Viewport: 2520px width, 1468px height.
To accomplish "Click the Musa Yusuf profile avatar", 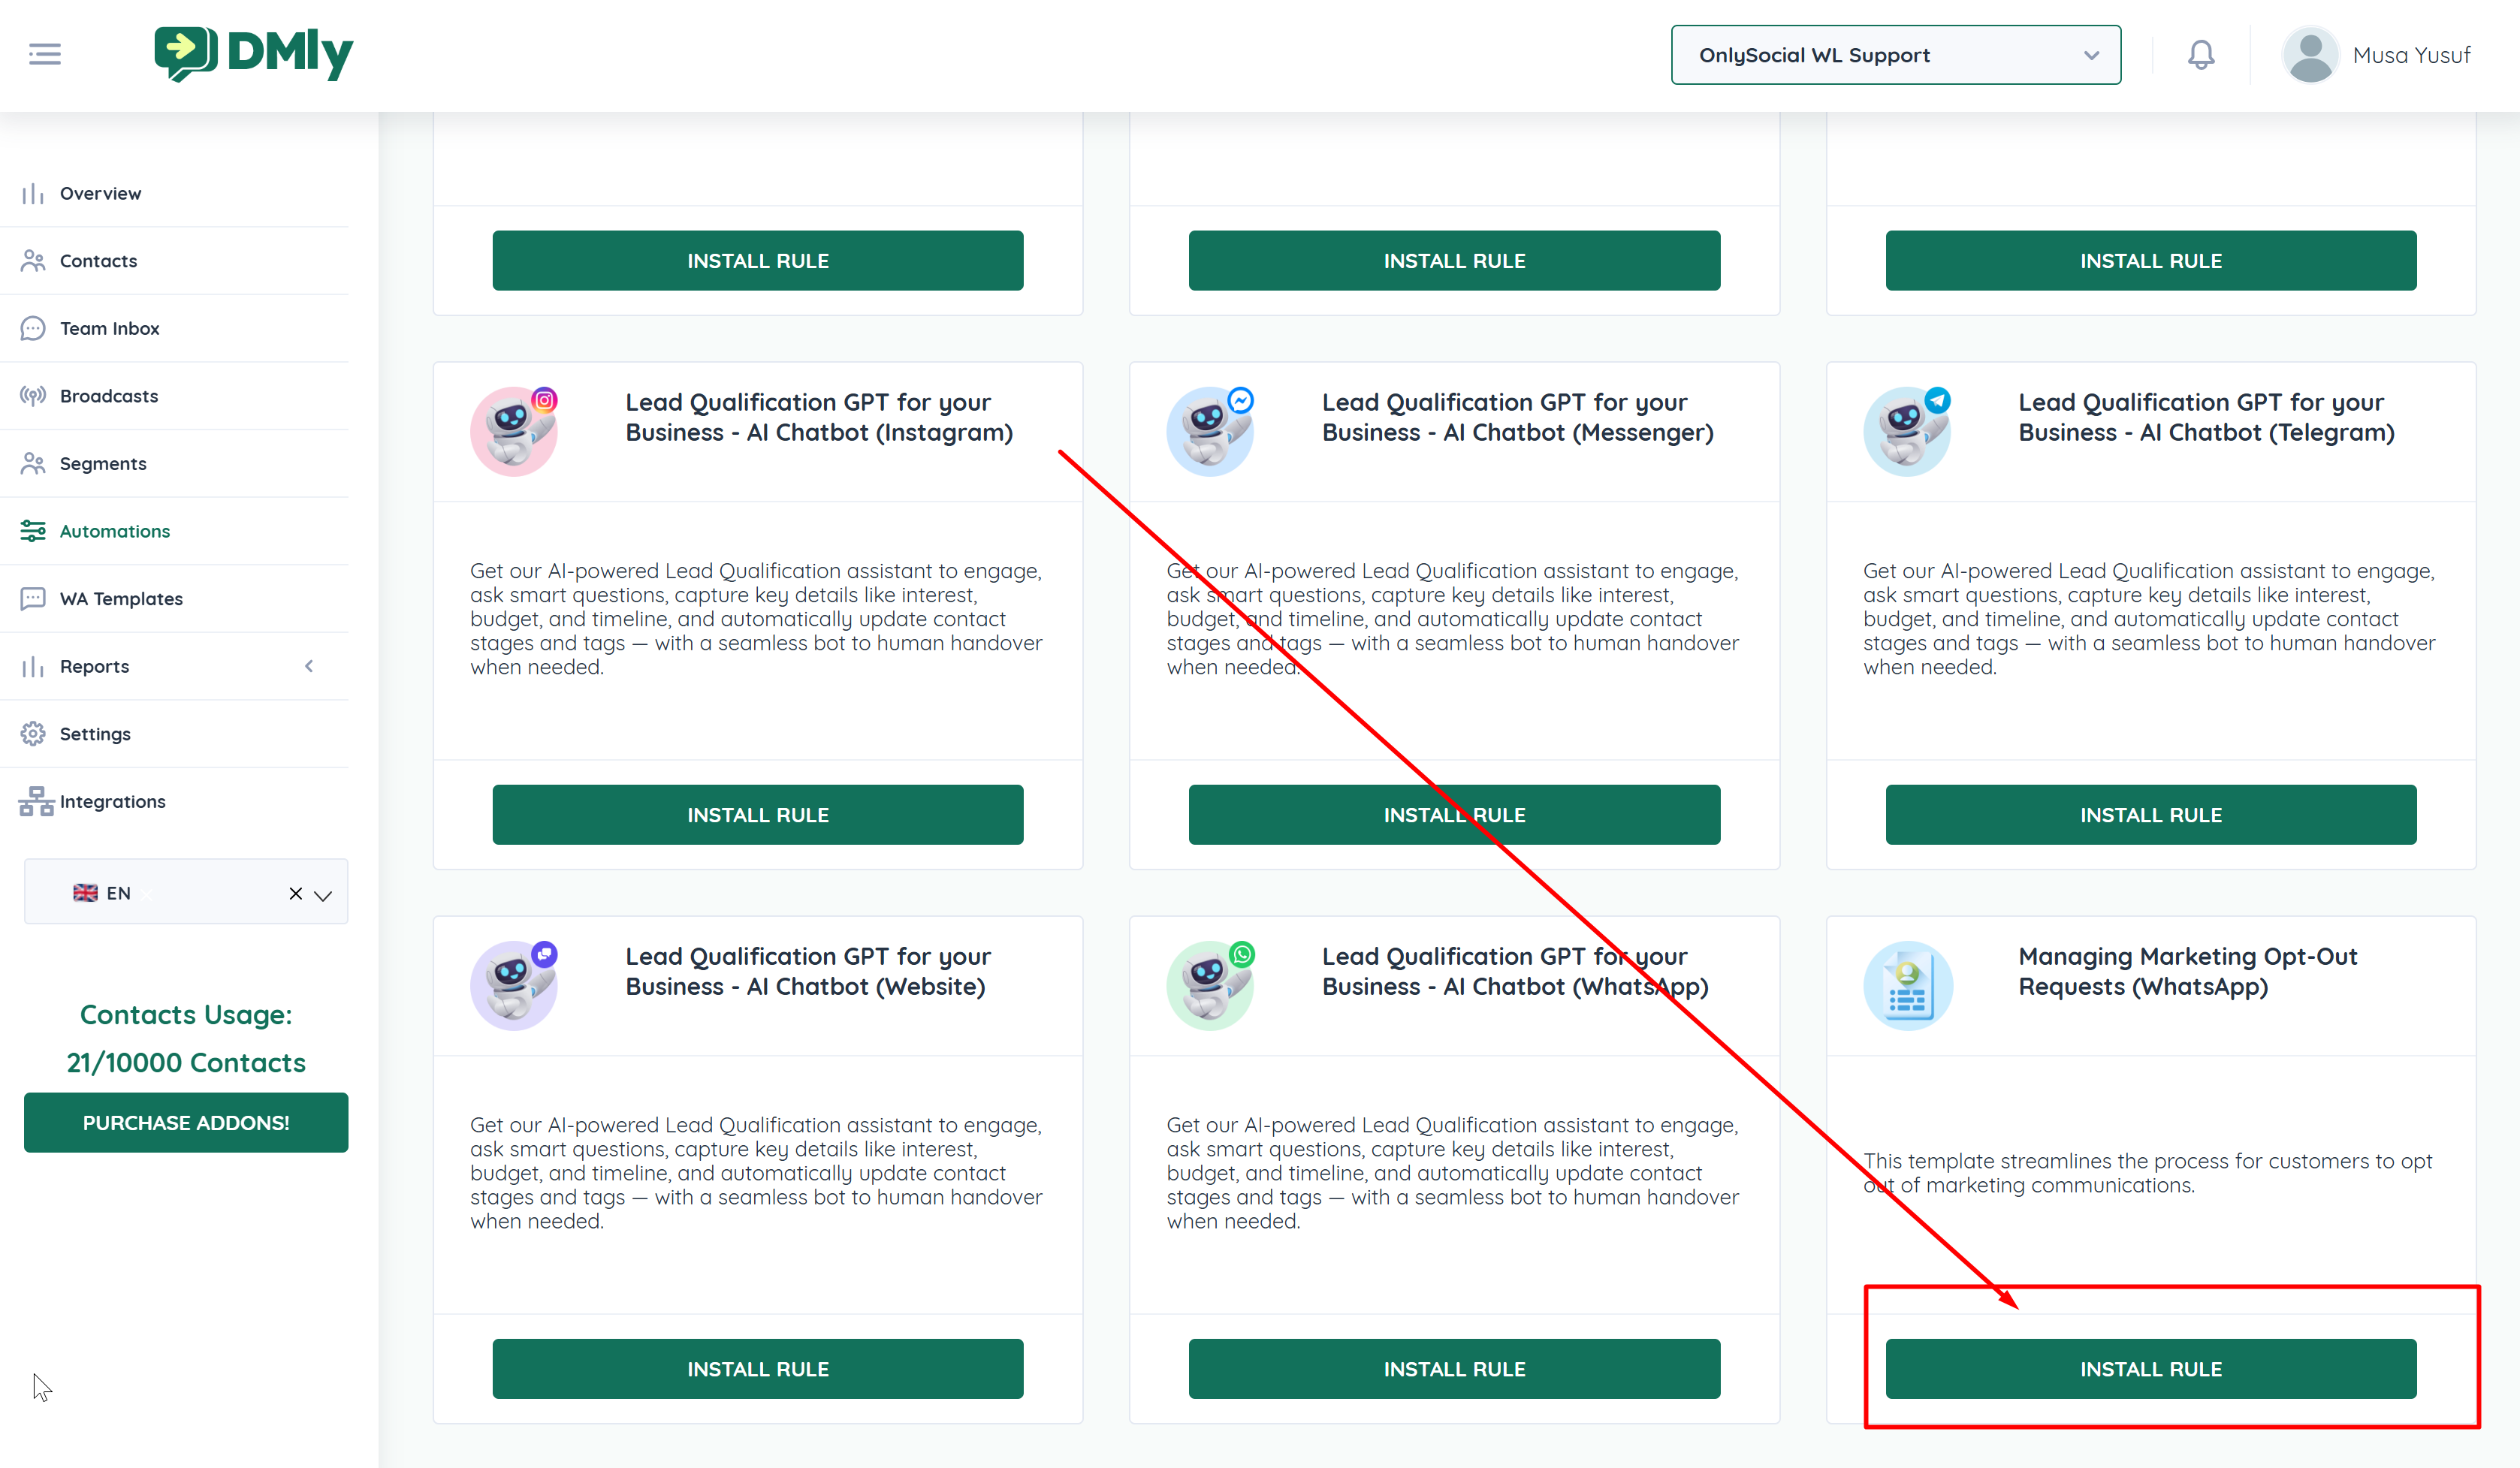I will [2310, 54].
